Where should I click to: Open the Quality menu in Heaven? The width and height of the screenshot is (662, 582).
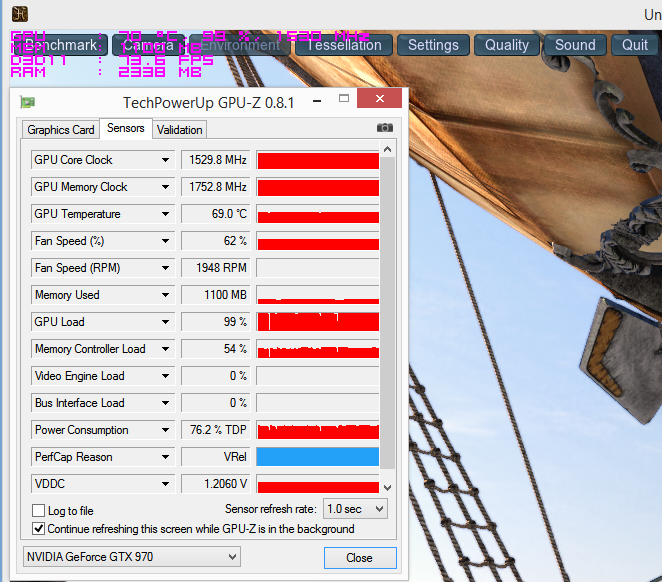click(507, 45)
